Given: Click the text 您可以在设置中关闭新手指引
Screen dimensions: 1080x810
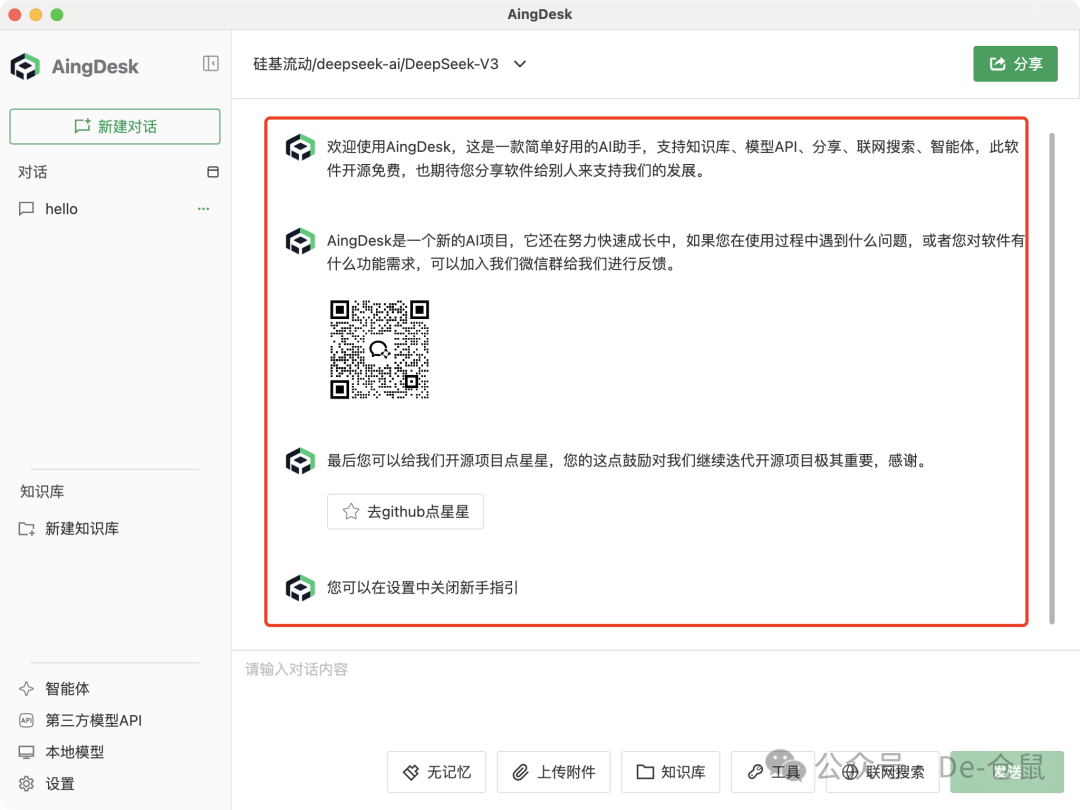Looking at the screenshot, I should 422,588.
